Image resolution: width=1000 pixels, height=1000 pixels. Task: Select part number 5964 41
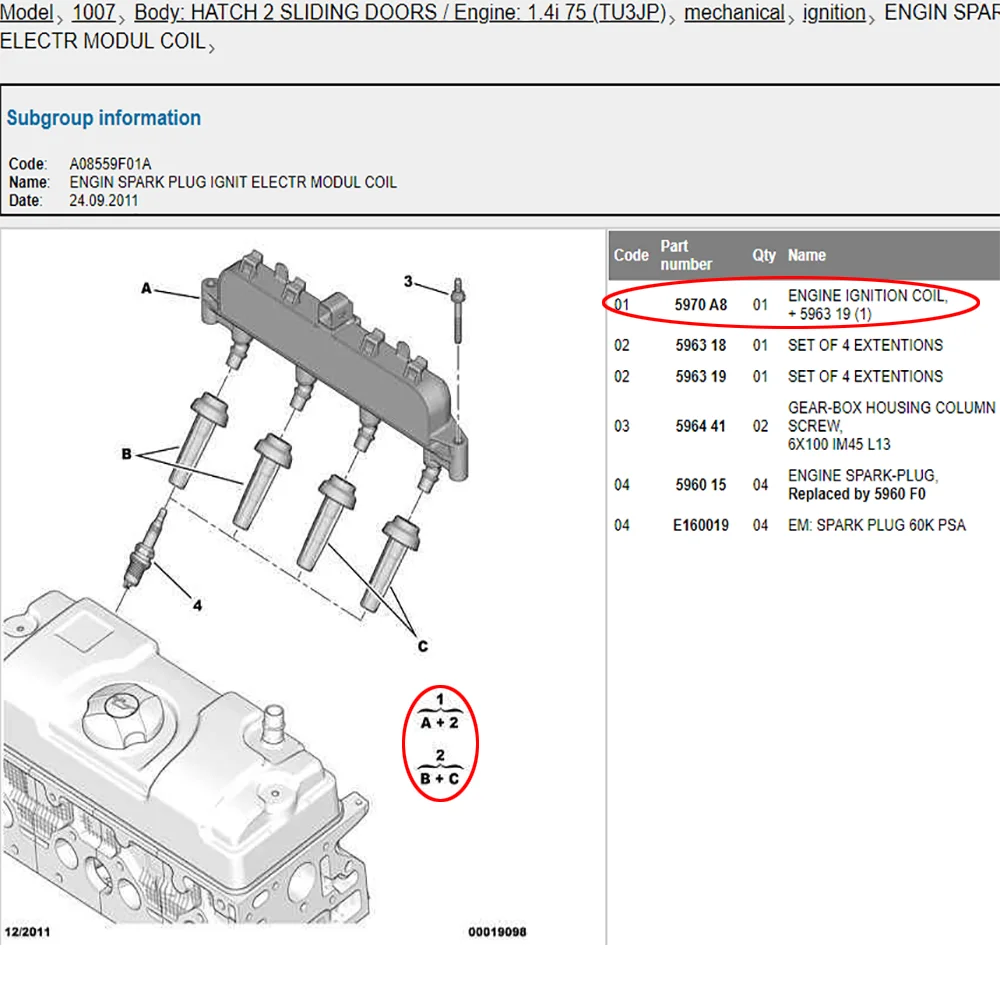pyautogui.click(x=700, y=426)
